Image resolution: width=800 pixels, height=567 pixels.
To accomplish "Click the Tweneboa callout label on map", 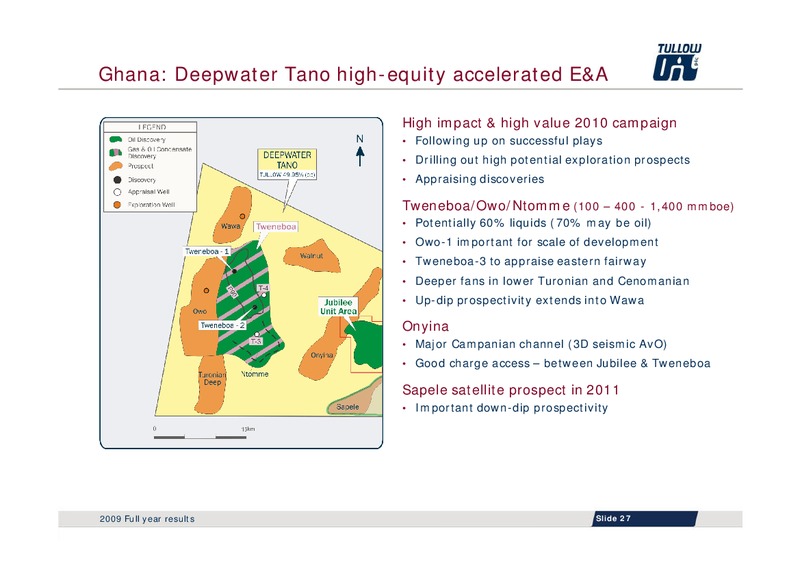I will point(276,227).
